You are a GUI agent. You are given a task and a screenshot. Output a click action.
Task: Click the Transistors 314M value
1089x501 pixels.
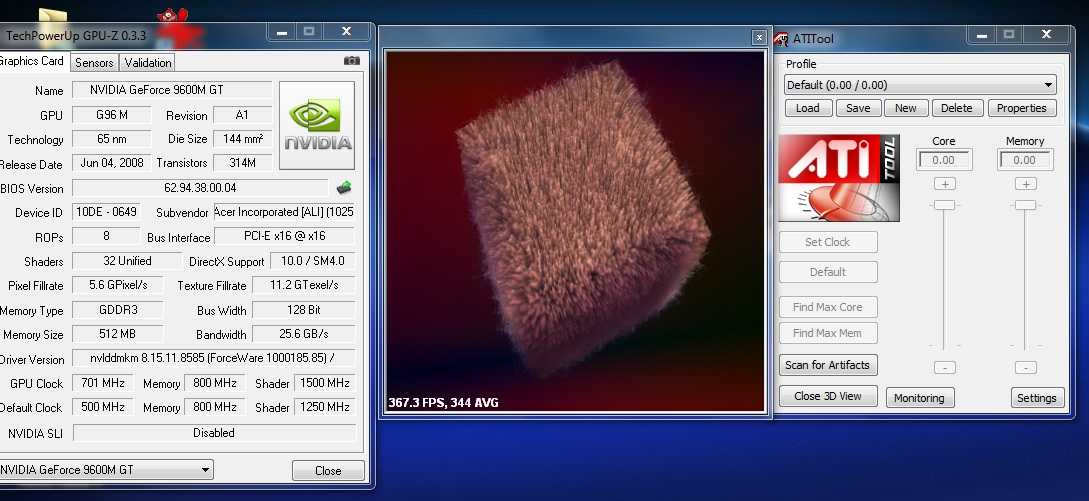tap(242, 163)
